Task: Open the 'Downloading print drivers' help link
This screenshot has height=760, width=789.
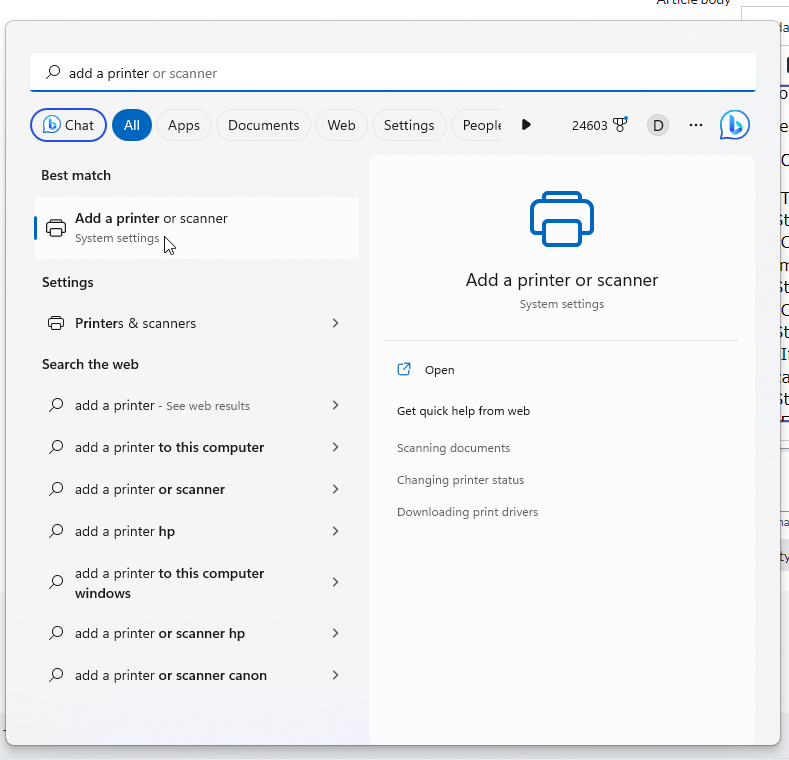Action: (x=467, y=512)
